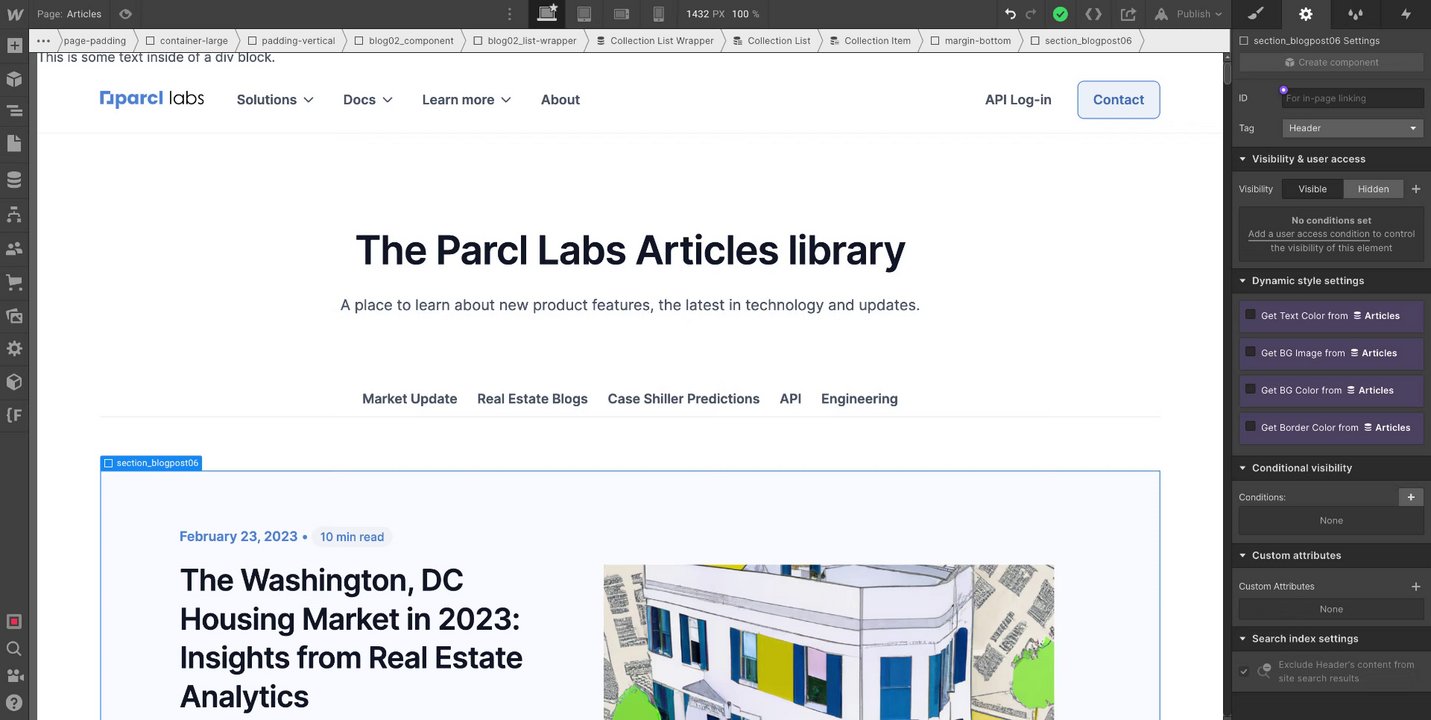Switch to Mobile portrait breakpoint
Screen dimensions: 1431x720
tap(658, 14)
